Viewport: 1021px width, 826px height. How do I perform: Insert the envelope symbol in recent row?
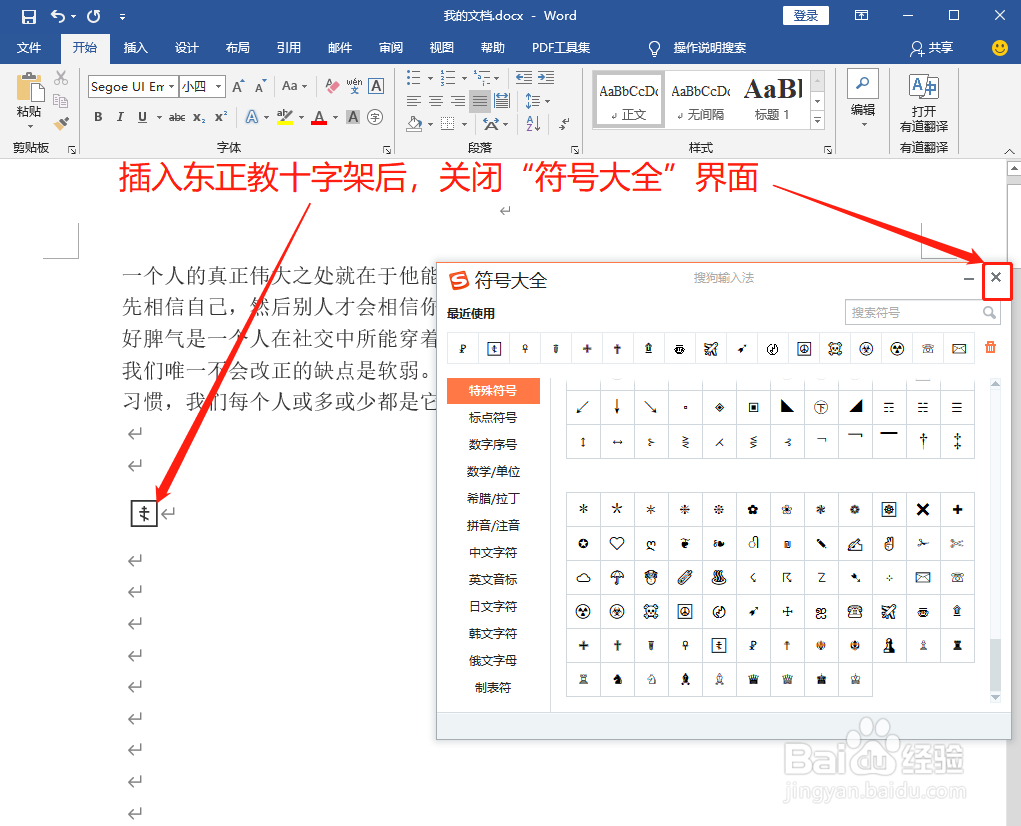coord(959,349)
